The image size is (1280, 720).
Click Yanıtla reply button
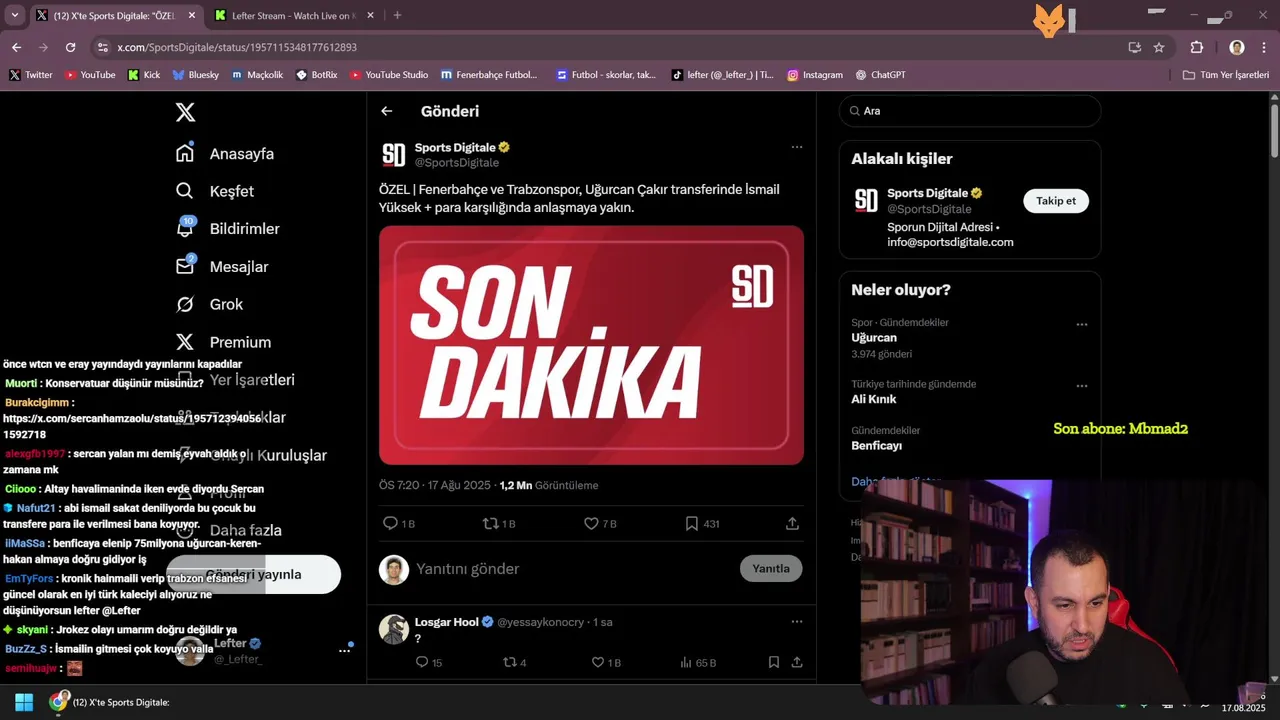[771, 568]
